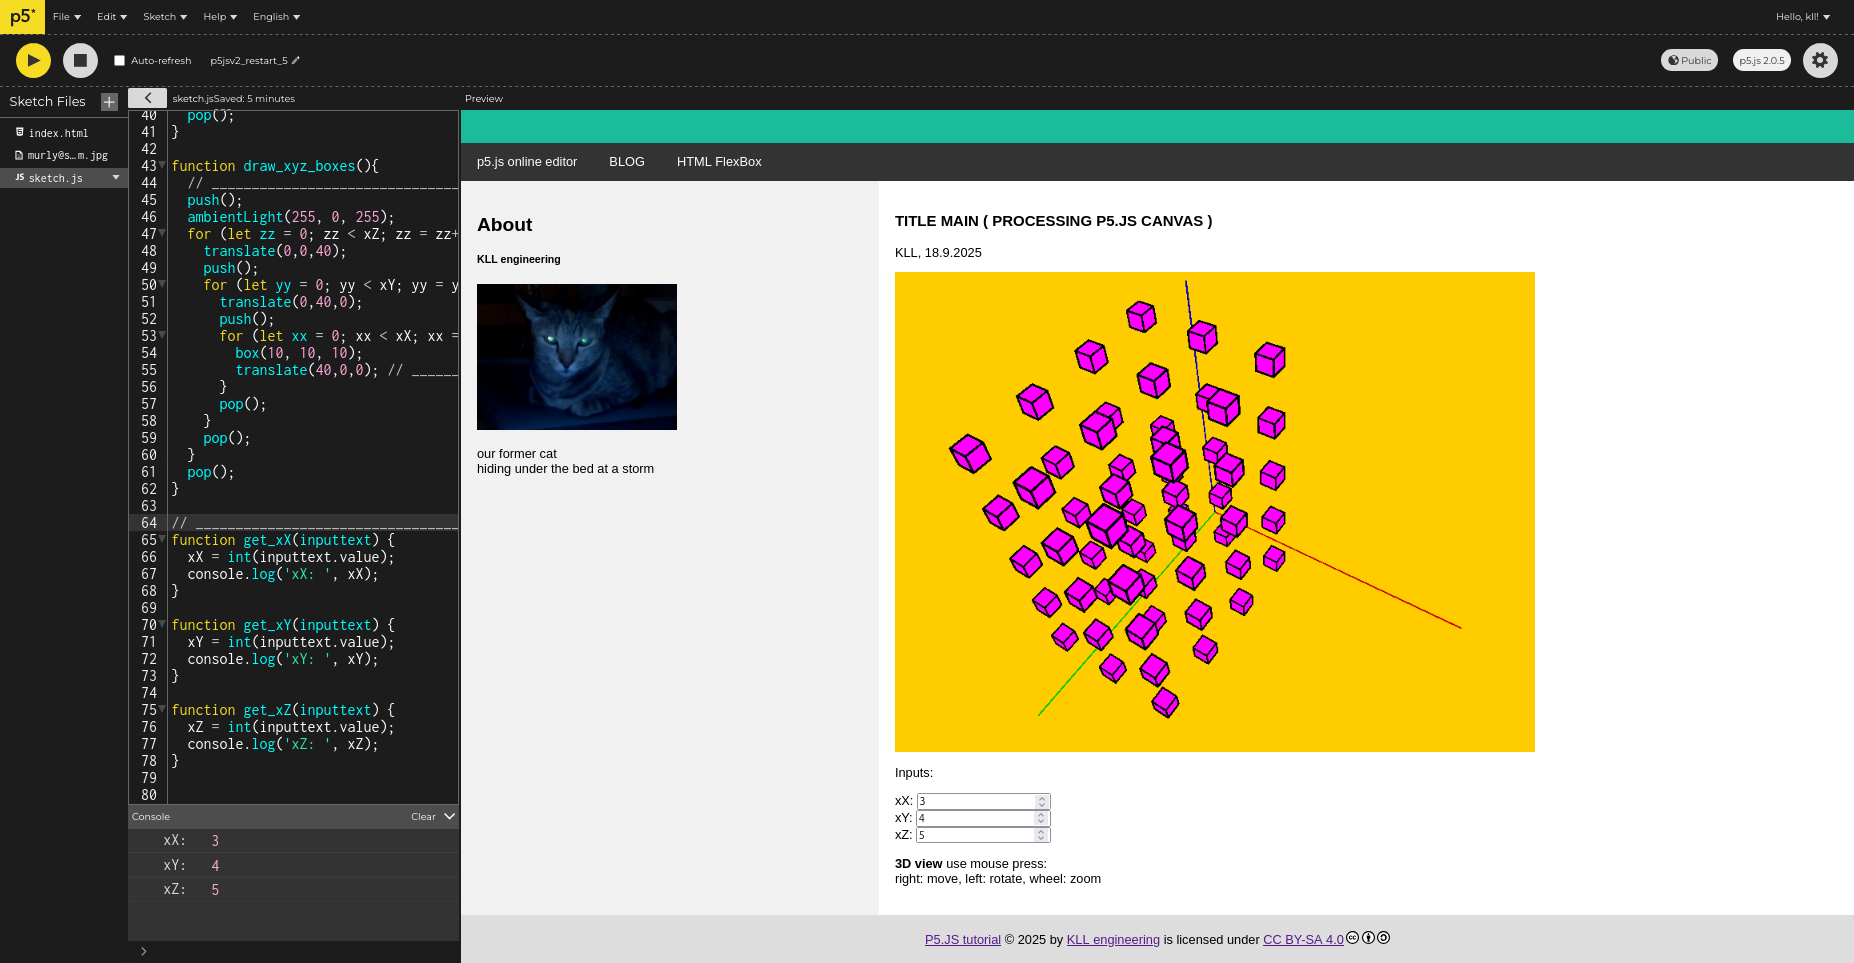The height and width of the screenshot is (963, 1854).
Task: Open sketch.js file options dropdown arrow
Action: pos(116,178)
